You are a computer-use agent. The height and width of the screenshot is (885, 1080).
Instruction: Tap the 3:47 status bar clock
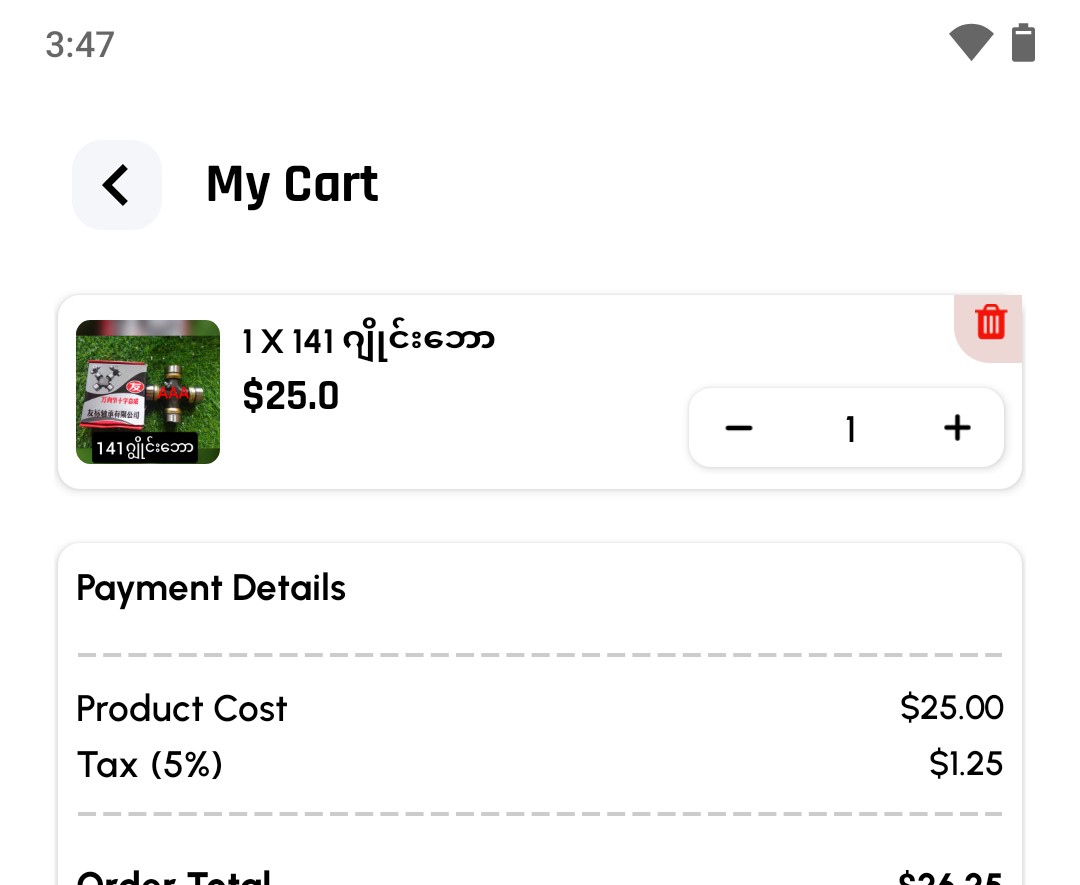click(x=80, y=45)
